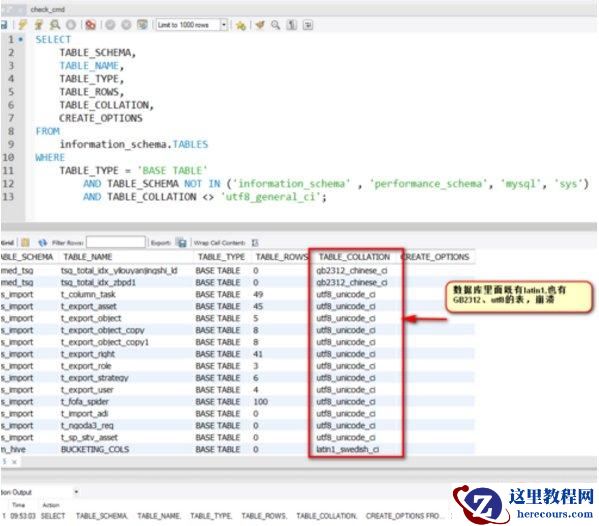Image resolution: width=599 pixels, height=526 pixels.
Task: Stop the running query
Action: 71,25
